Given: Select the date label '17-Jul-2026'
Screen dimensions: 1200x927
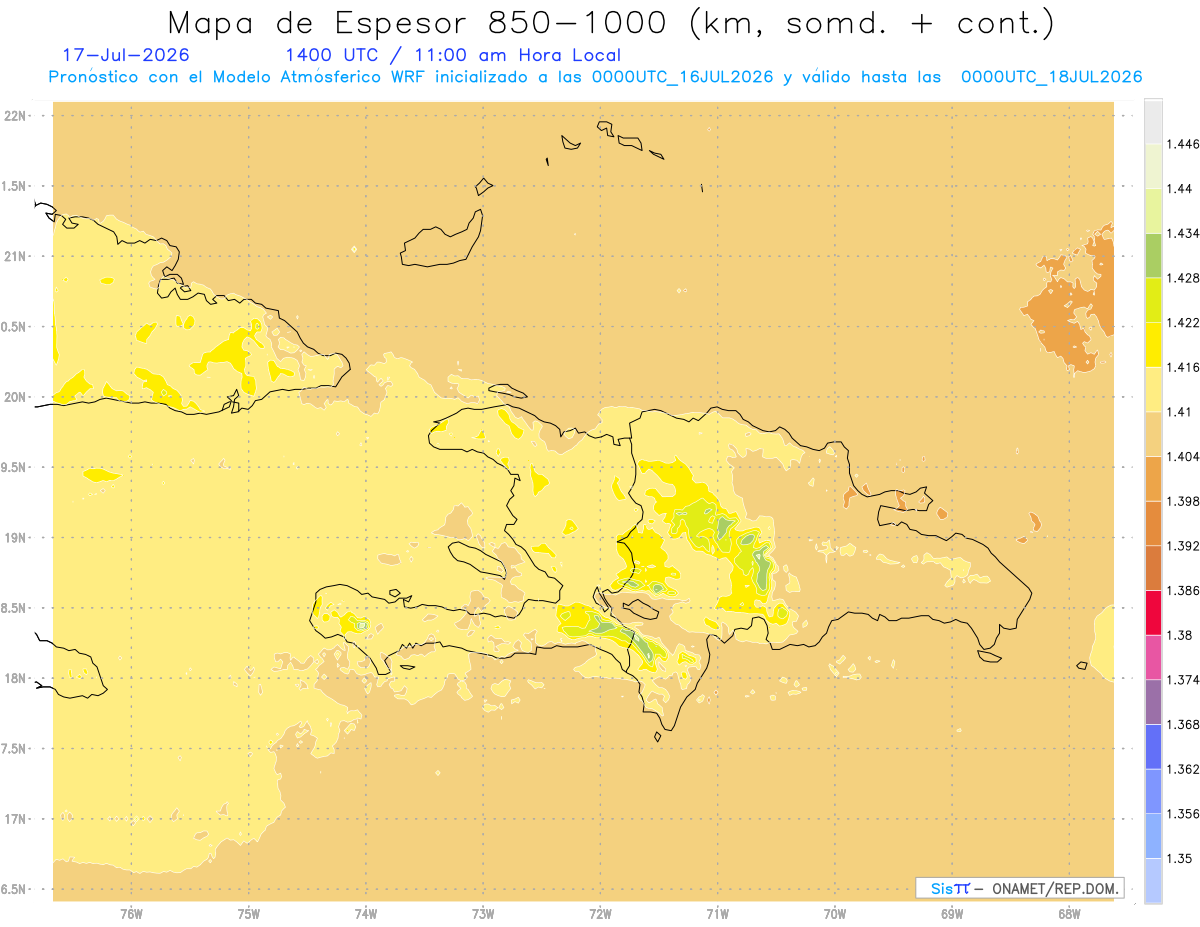Looking at the screenshot, I should pos(125,55).
